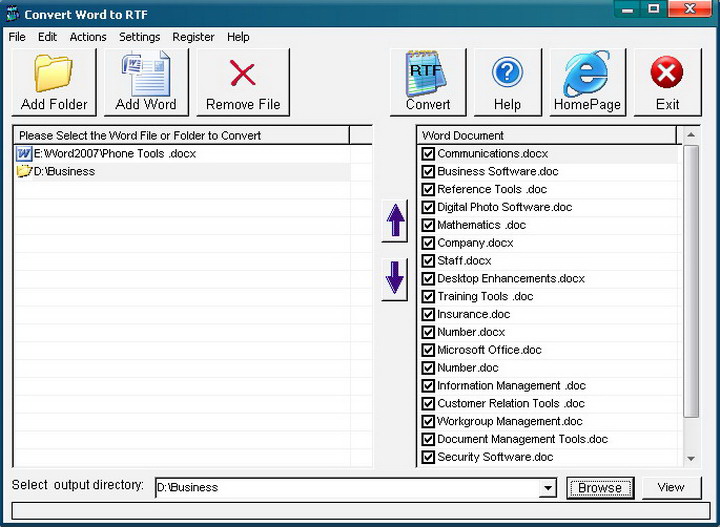Move selected document down with the purple arrow
Viewport: 720px width, 527px height.
point(395,279)
